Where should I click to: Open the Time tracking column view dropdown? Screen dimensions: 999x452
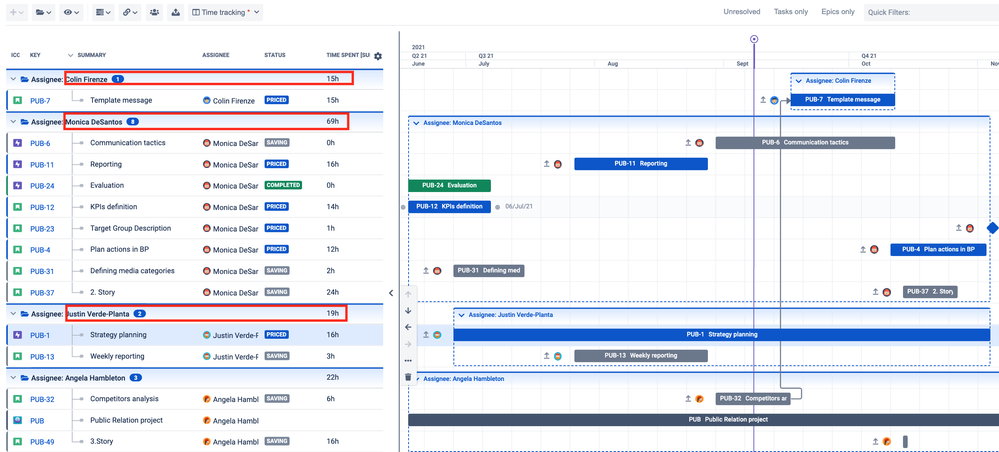coord(226,12)
